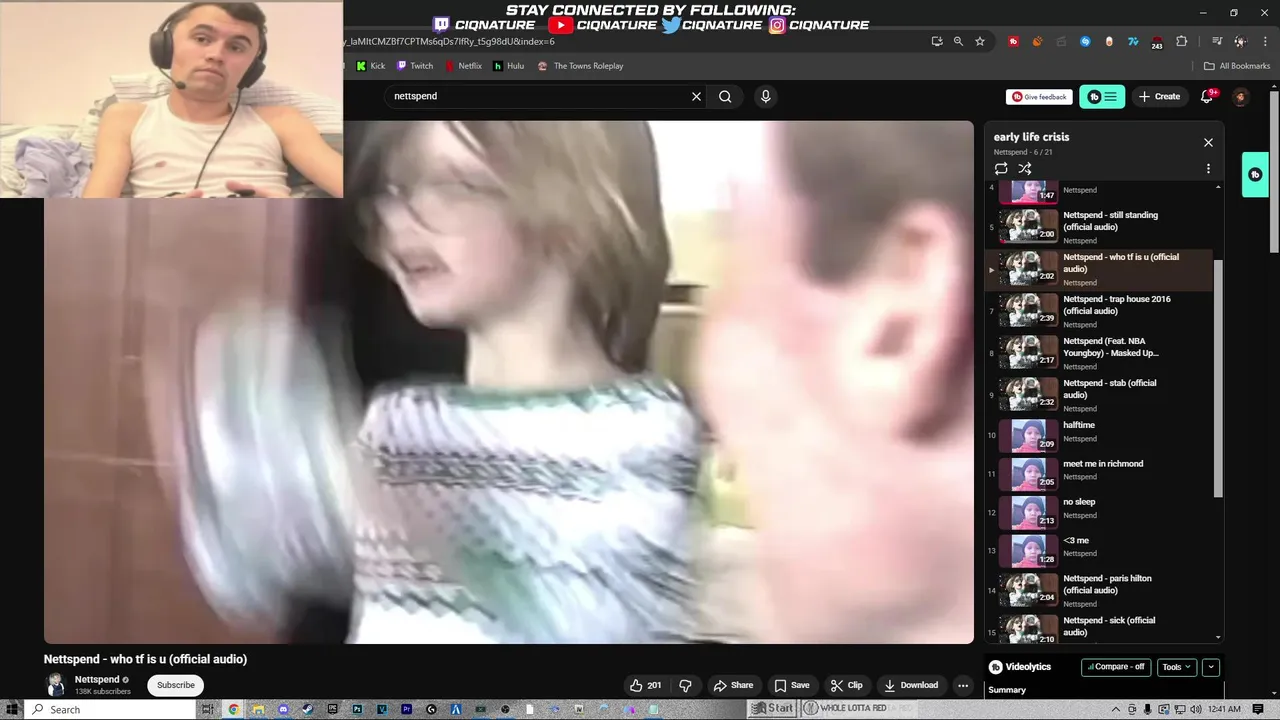Open more actions ellipsis under video
This screenshot has height=720, width=1280.
point(963,685)
